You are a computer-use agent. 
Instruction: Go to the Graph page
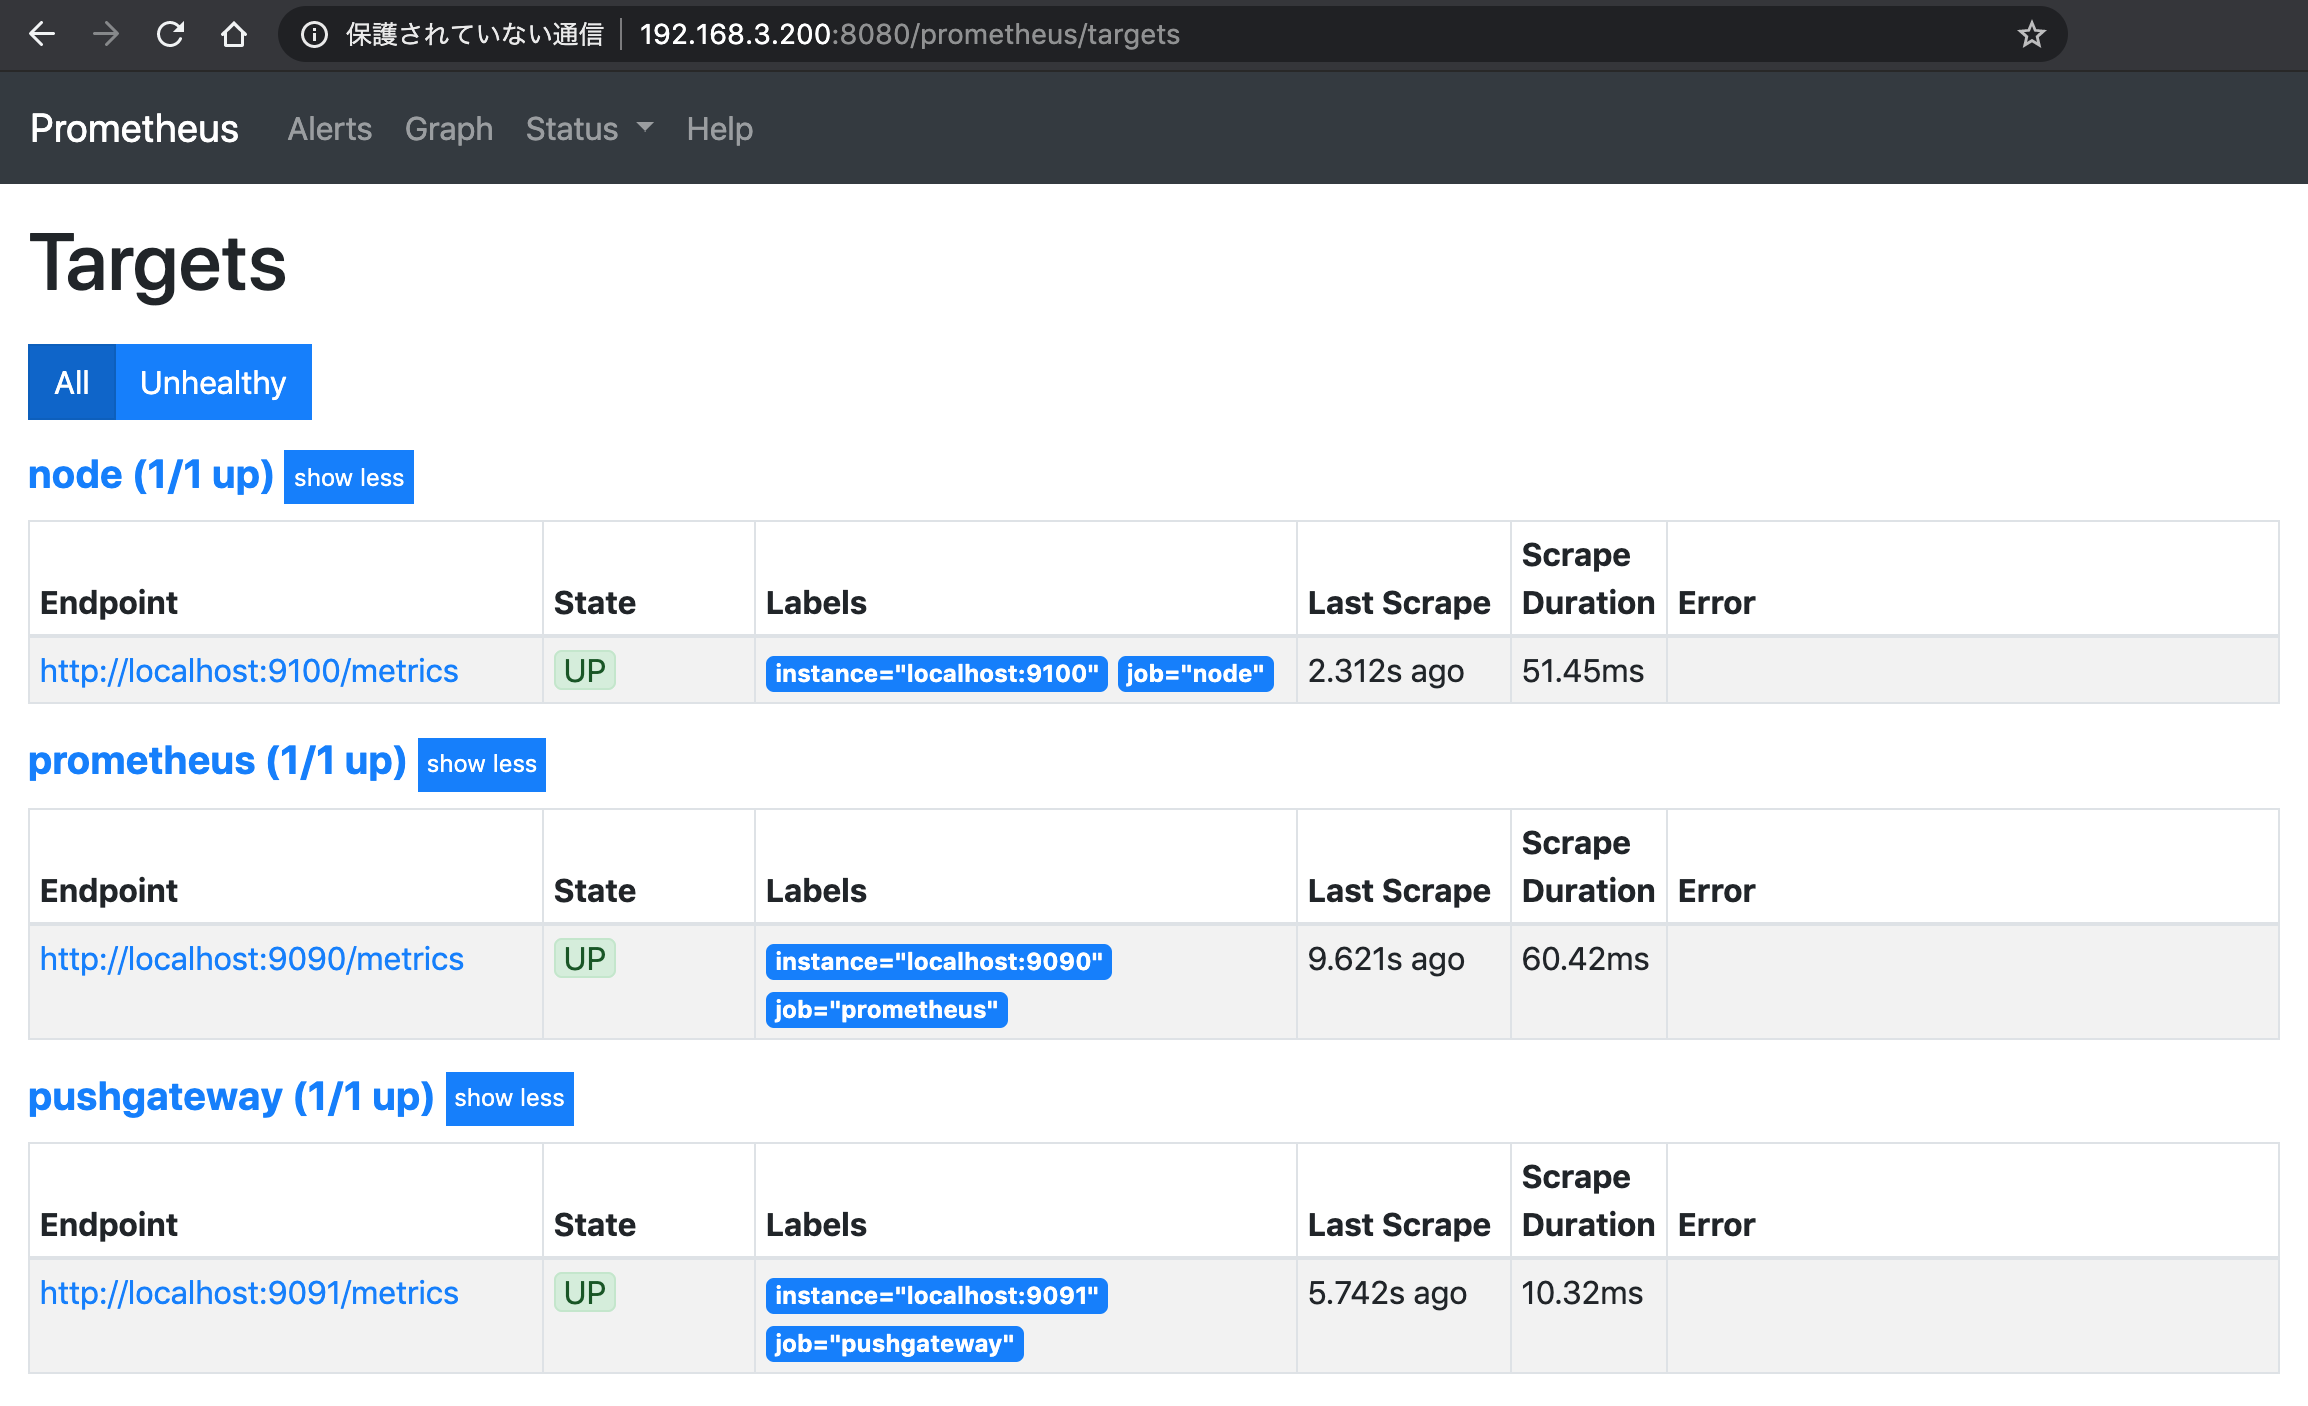449,129
